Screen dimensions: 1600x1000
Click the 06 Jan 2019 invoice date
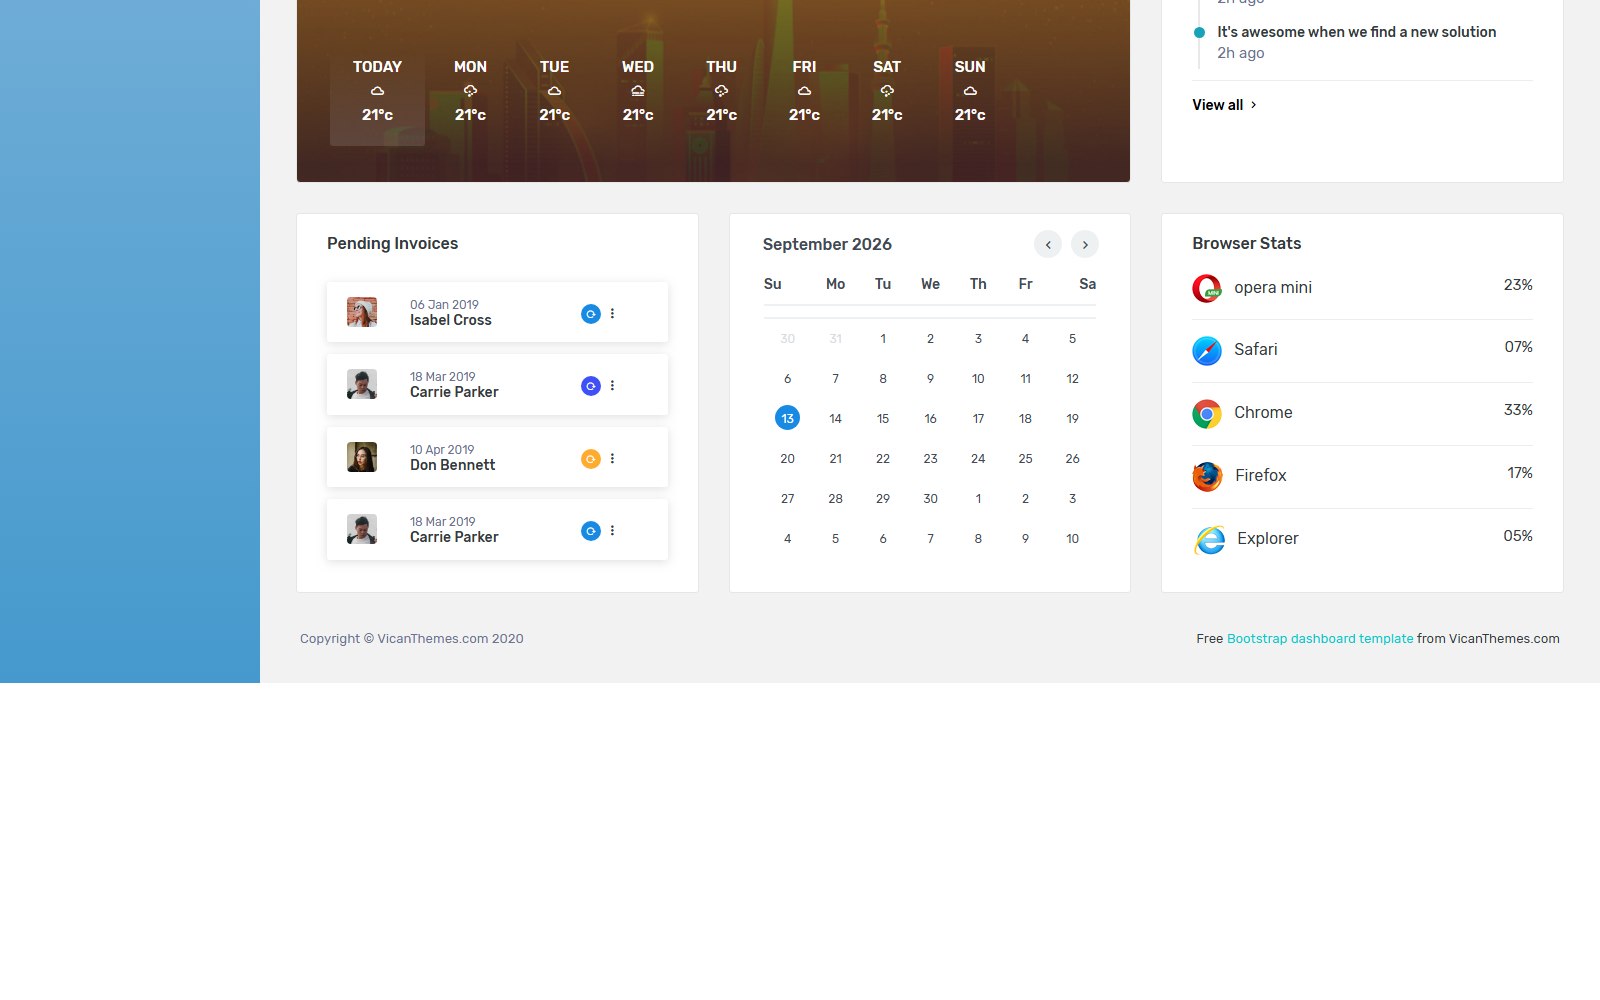click(x=444, y=305)
